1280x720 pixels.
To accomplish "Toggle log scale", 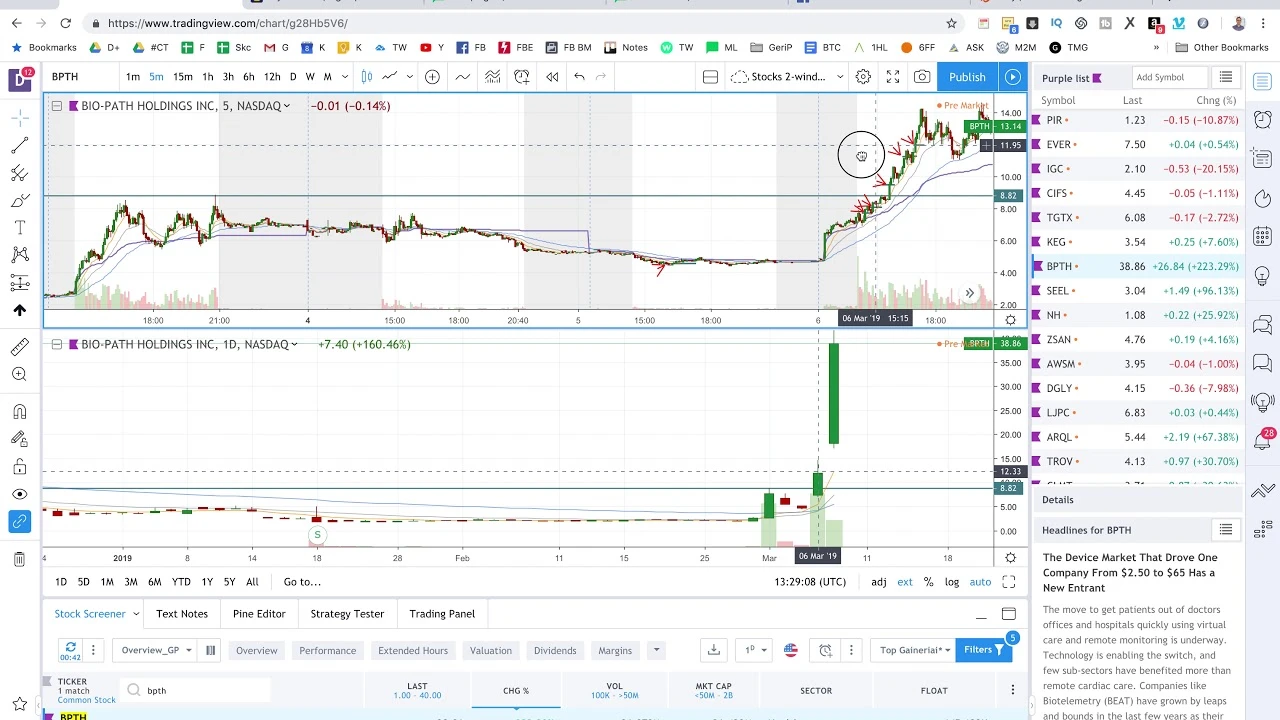I will 952,582.
